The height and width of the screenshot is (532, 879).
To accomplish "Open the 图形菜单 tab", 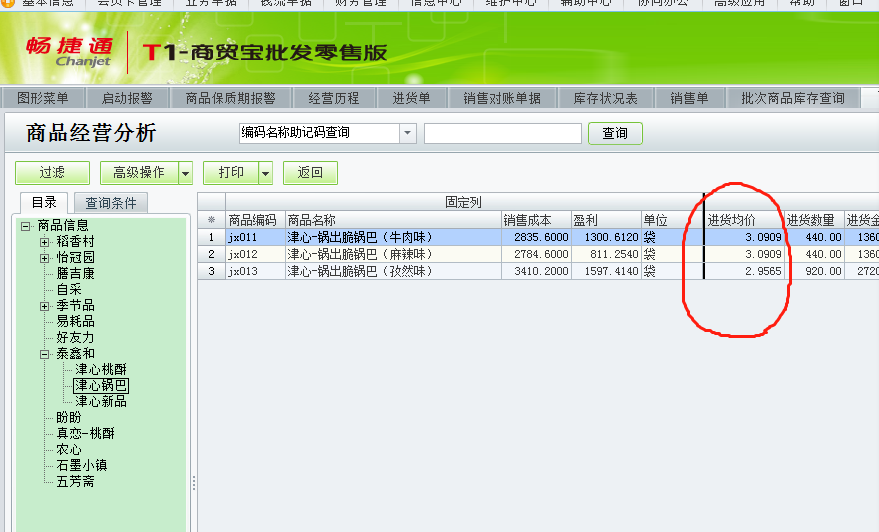I will click(43, 98).
